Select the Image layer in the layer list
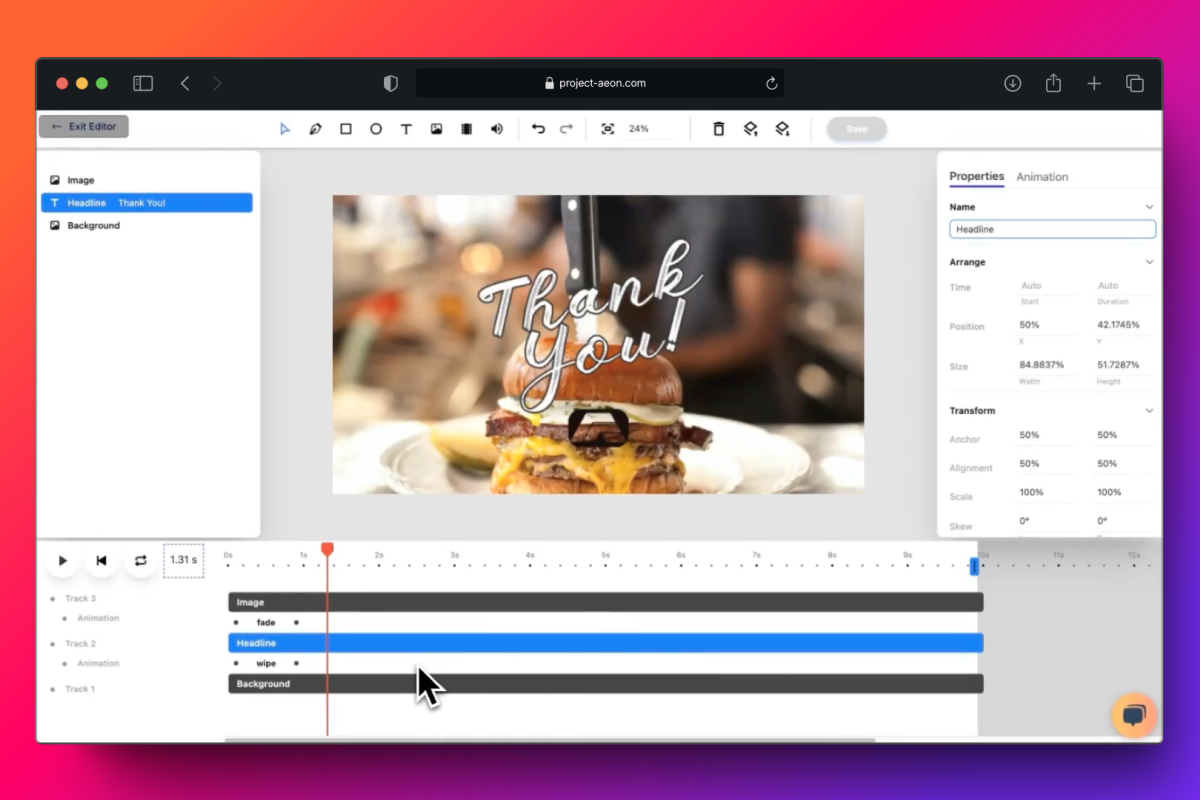 [x=146, y=180]
